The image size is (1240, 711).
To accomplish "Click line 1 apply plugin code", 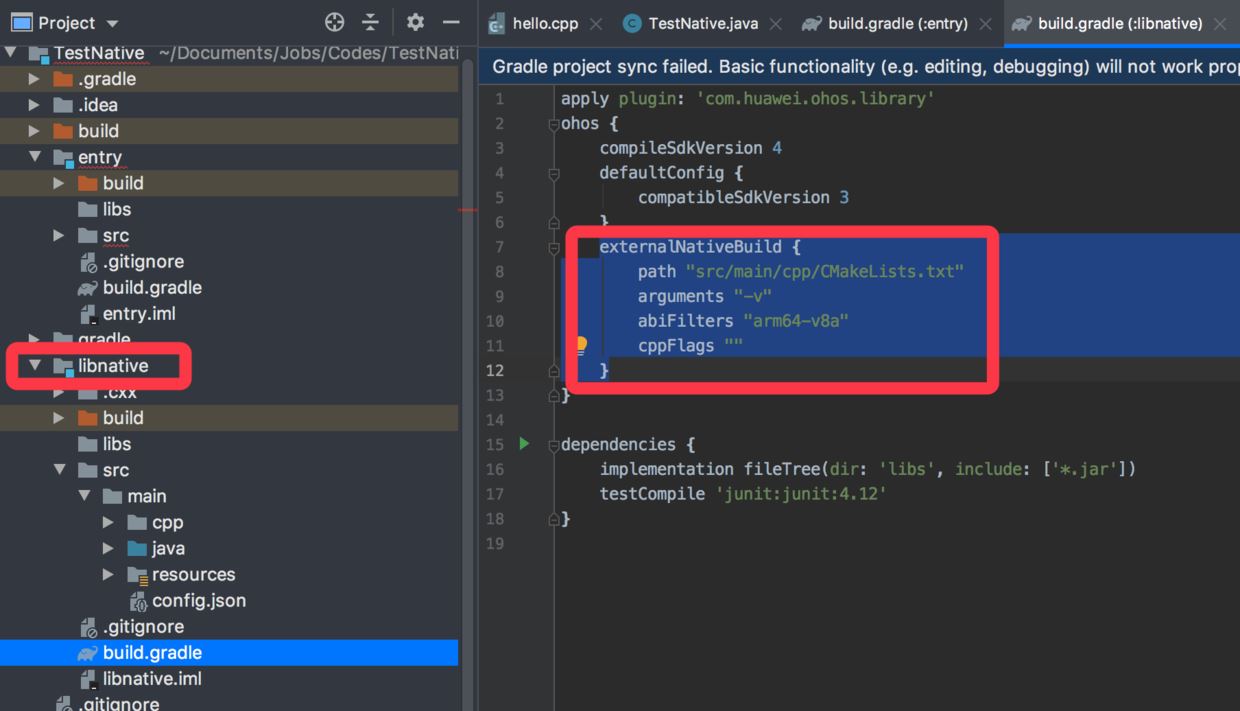I will pyautogui.click(x=747, y=99).
